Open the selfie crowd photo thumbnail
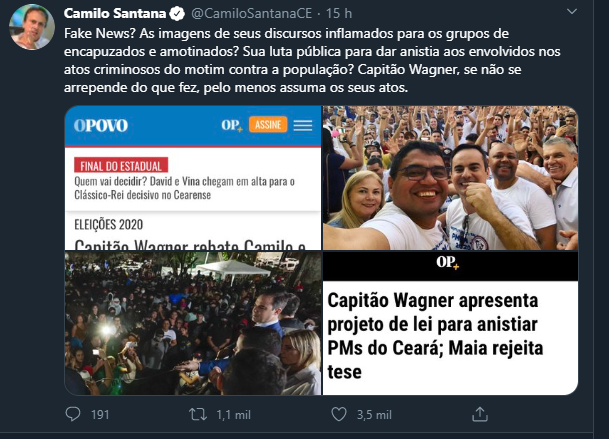The width and height of the screenshot is (609, 439). (450, 178)
